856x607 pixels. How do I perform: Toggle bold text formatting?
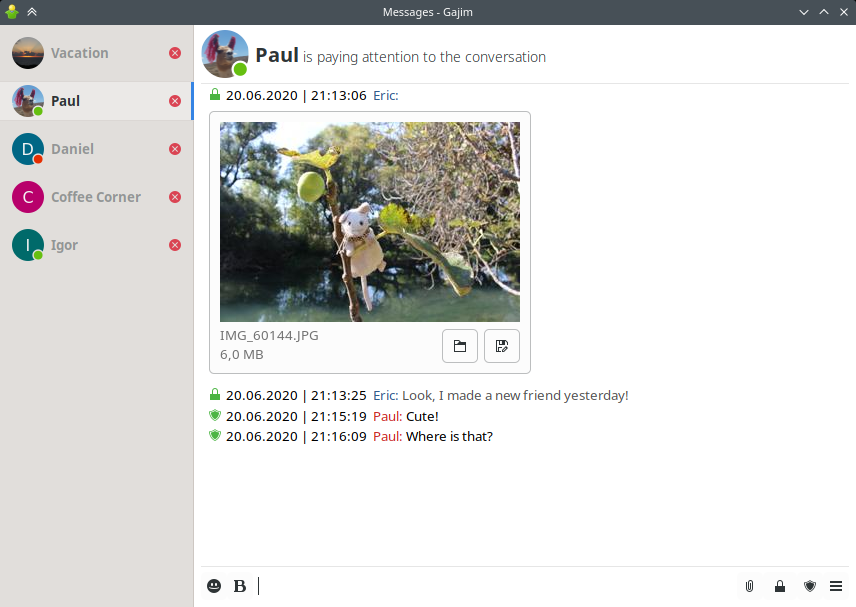click(x=240, y=586)
